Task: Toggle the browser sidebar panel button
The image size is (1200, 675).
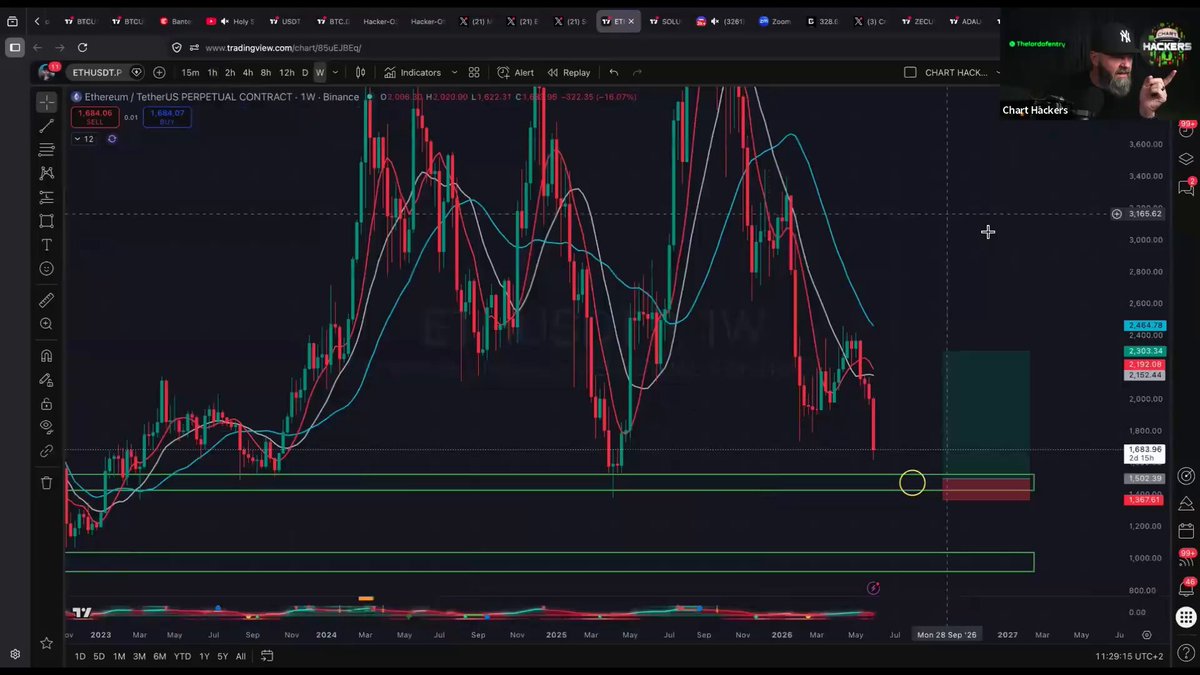Action: [x=15, y=47]
